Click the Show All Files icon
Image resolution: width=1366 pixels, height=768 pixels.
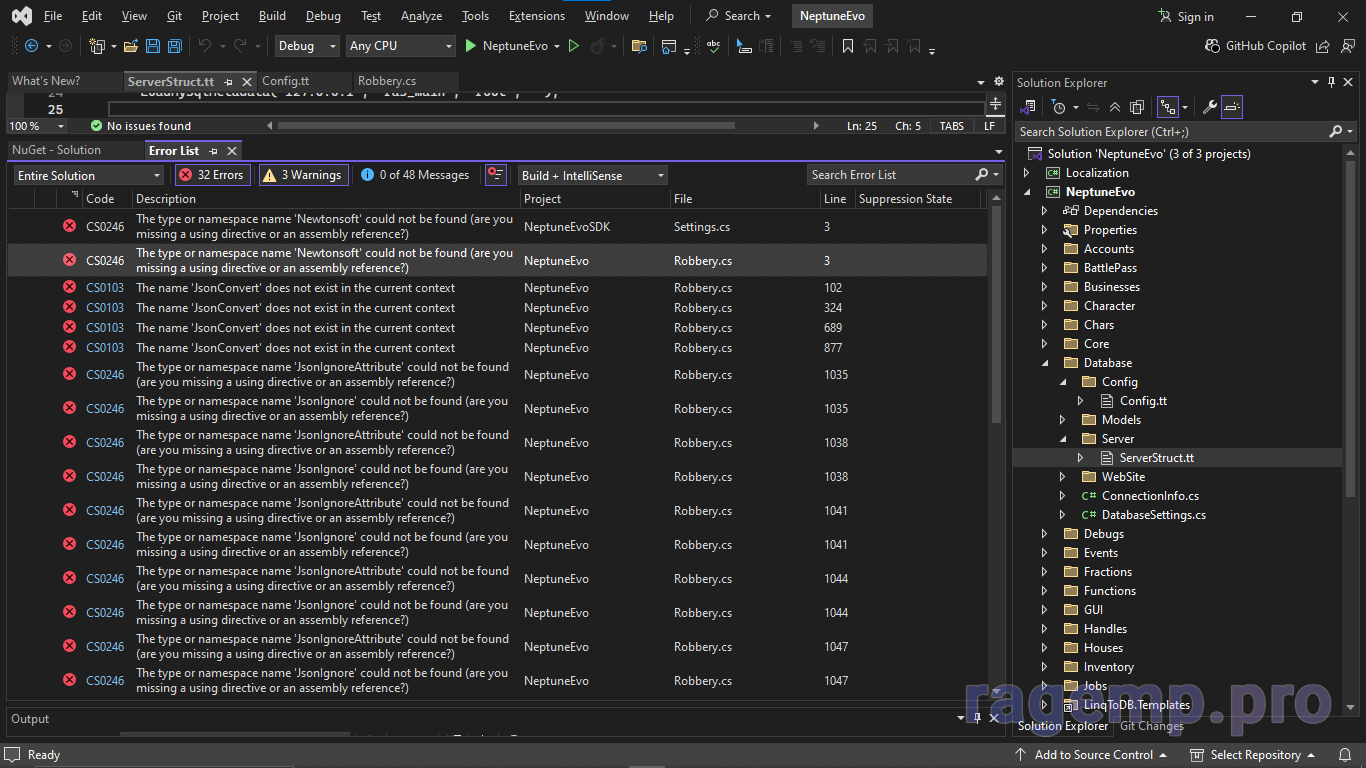click(x=1137, y=107)
